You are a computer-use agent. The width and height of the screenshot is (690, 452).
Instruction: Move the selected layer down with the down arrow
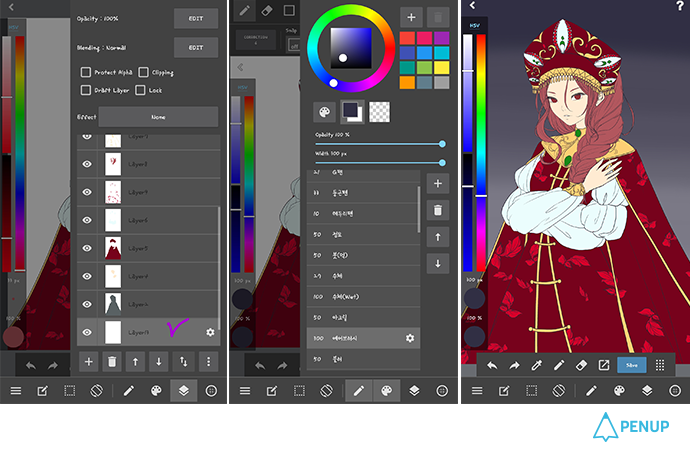click(x=158, y=362)
